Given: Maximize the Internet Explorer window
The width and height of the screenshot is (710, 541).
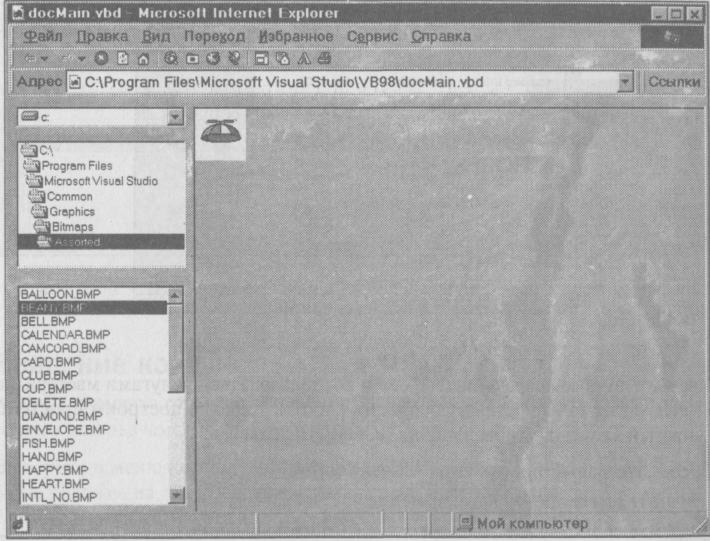Looking at the screenshot, I should point(676,14).
